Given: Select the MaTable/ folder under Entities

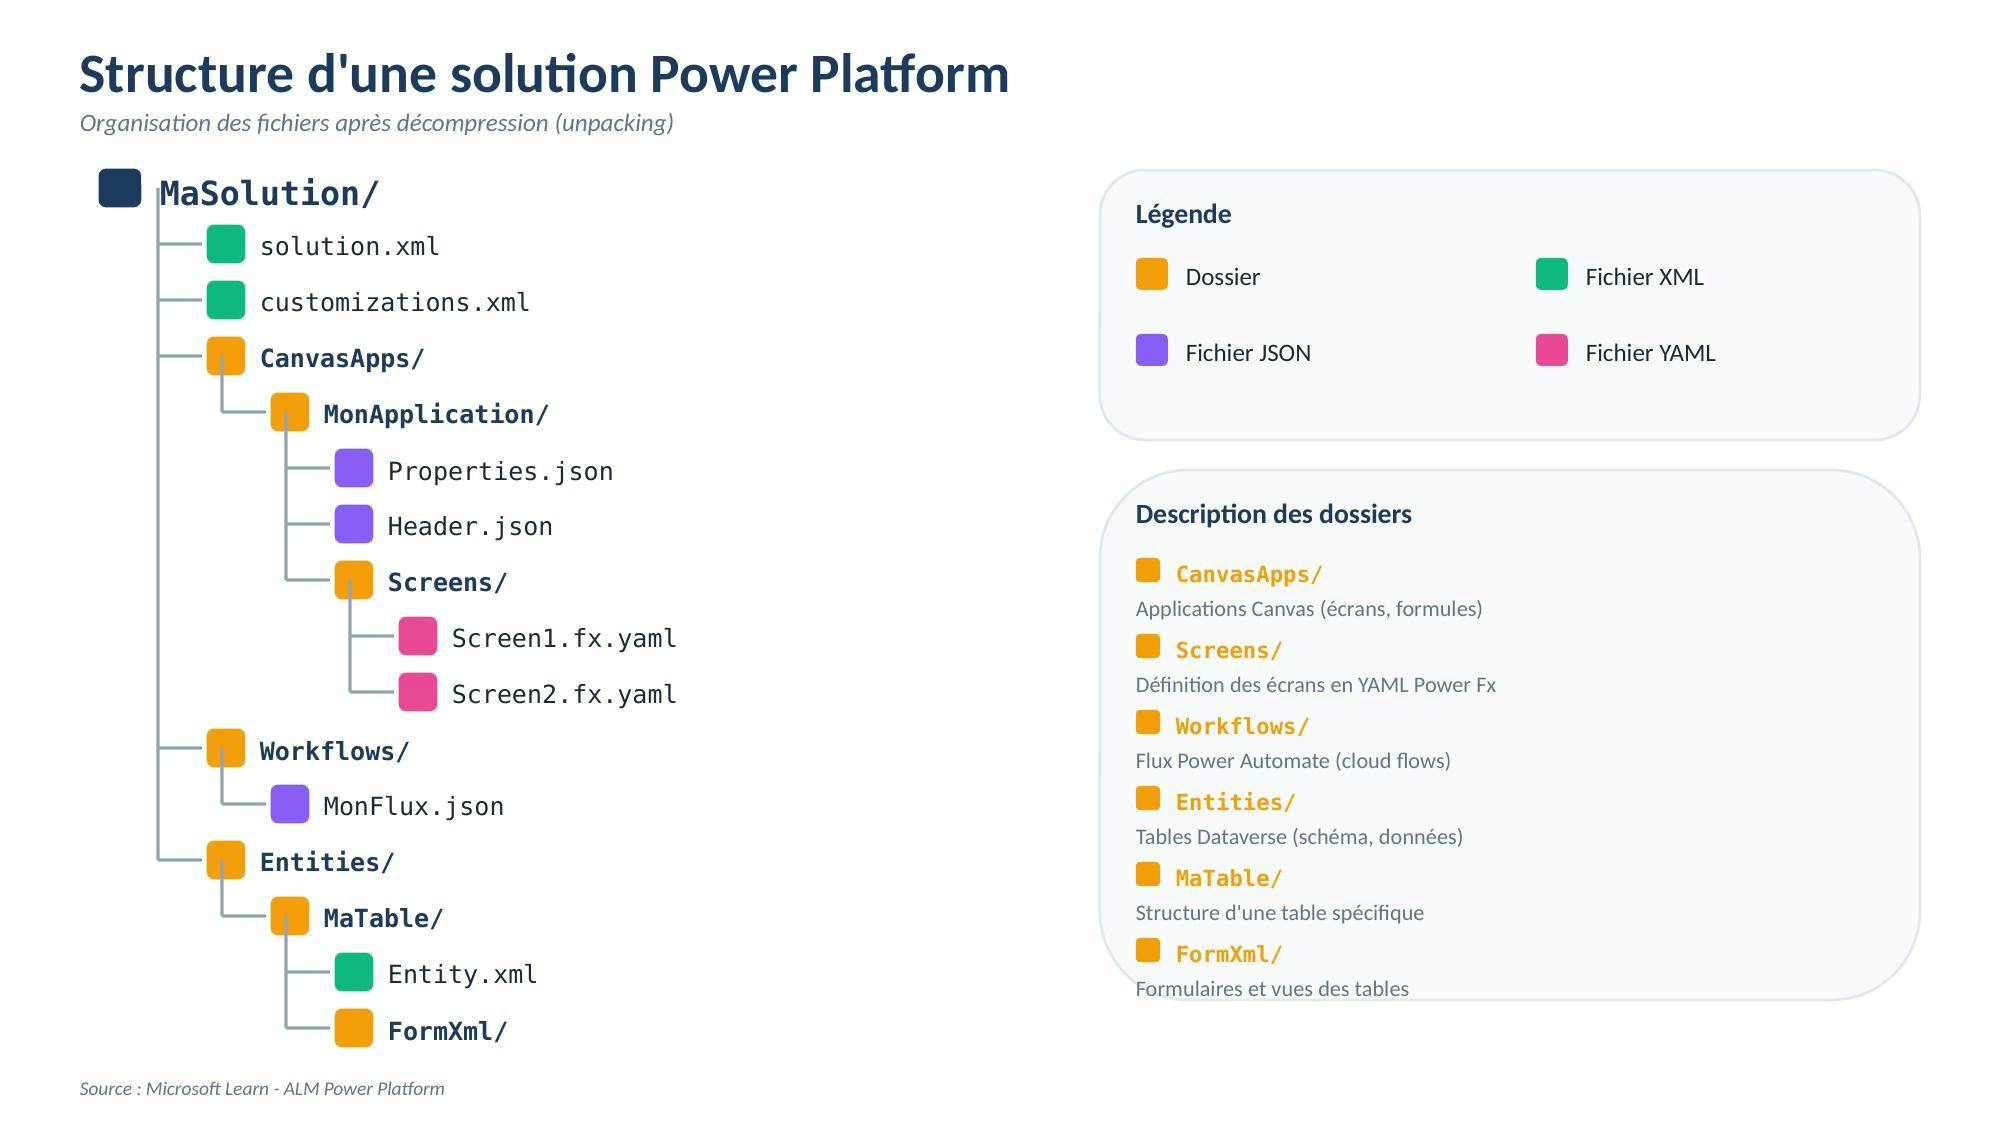Looking at the screenshot, I should pos(383,918).
